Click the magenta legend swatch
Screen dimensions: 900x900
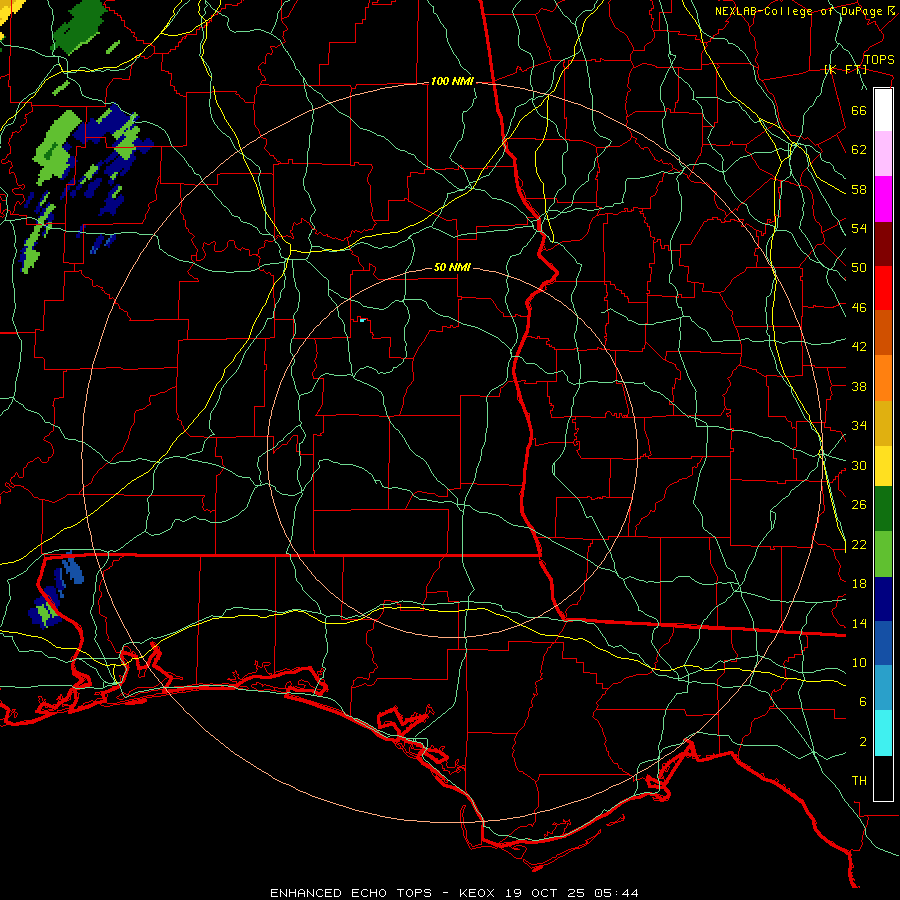tap(883, 199)
